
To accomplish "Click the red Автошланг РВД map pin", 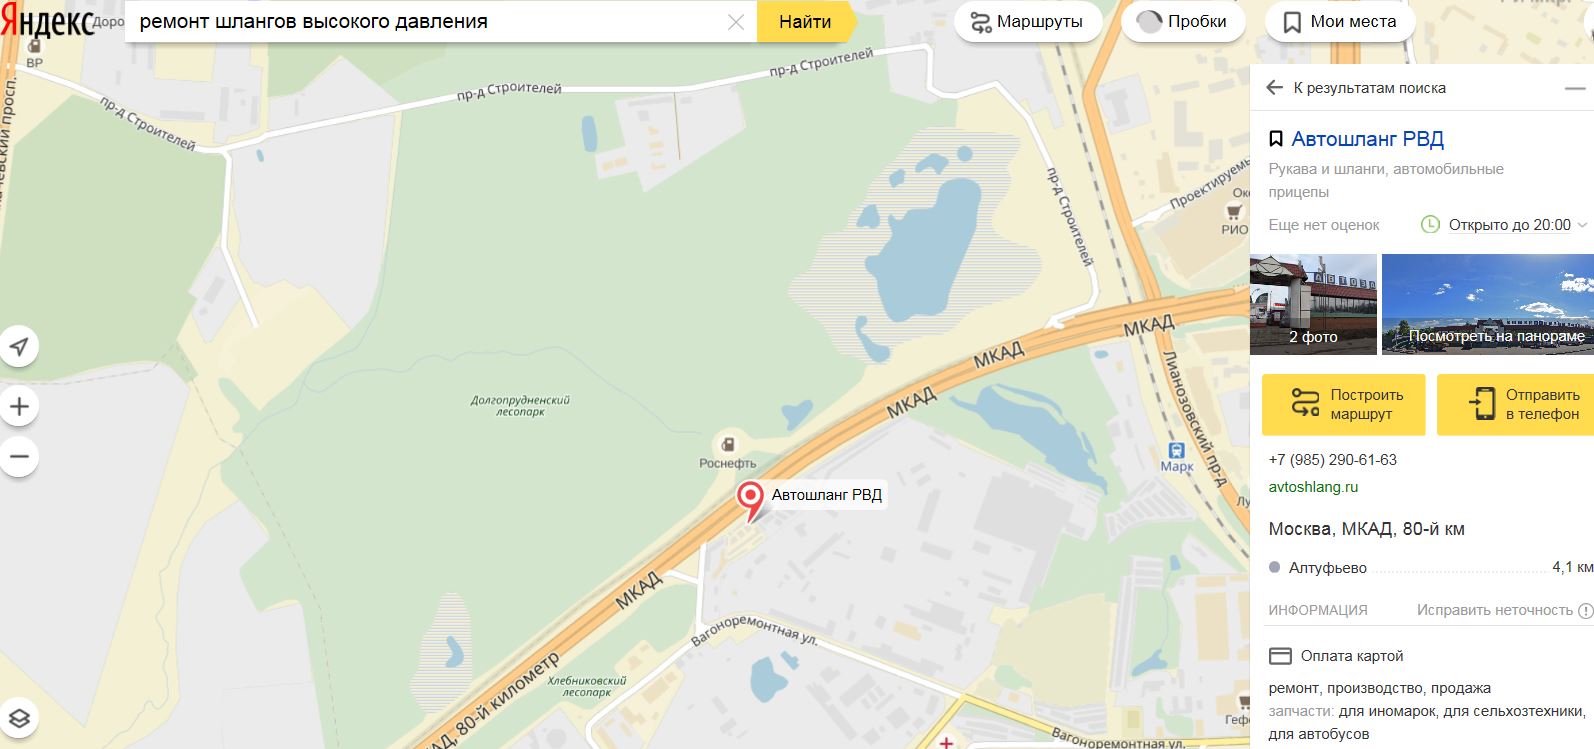I will (750, 499).
